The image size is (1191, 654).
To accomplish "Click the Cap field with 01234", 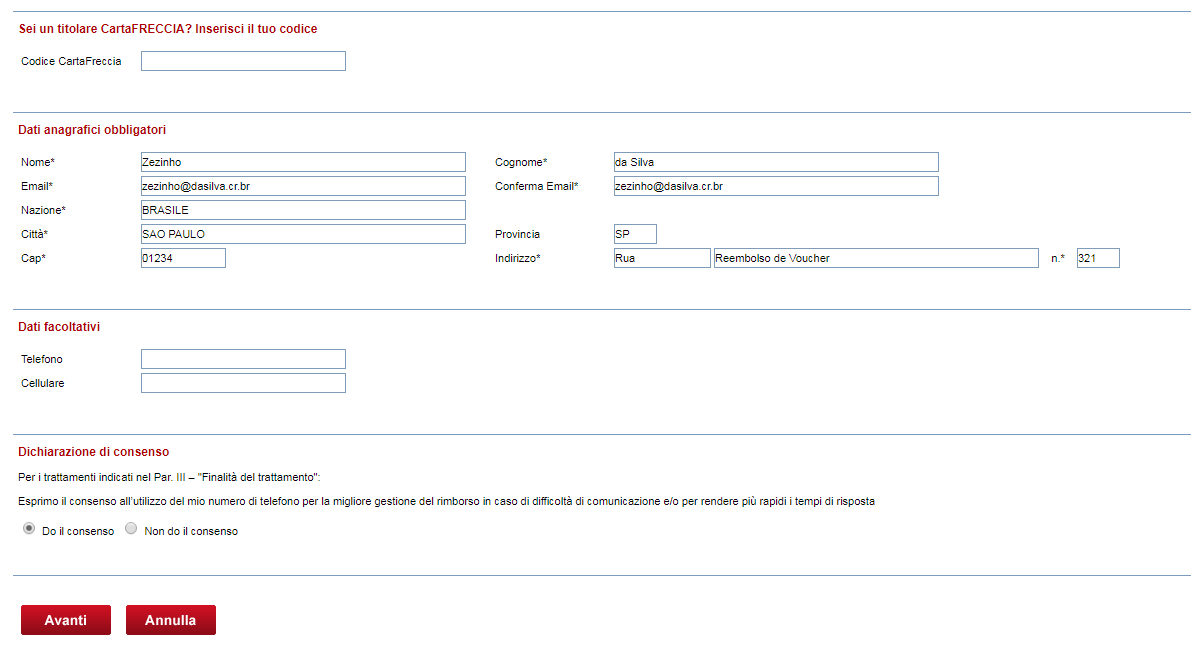I will (183, 258).
